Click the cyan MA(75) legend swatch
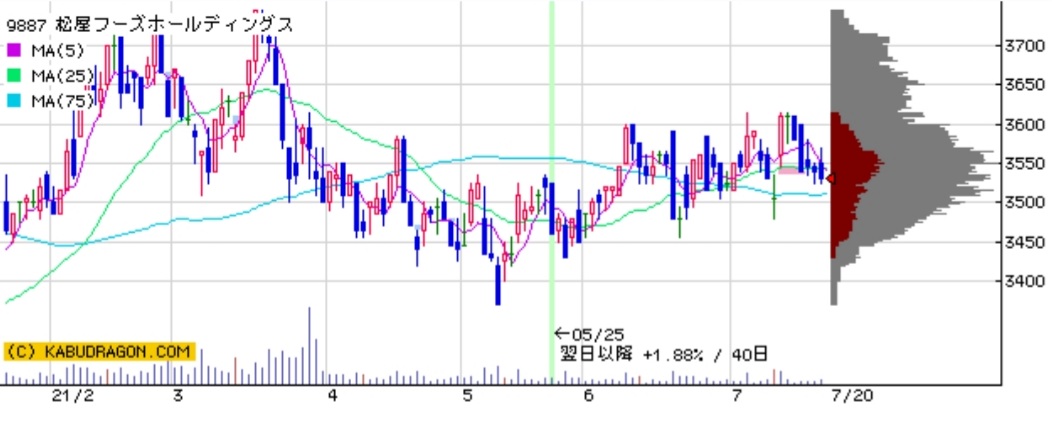The image size is (1052, 425). pos(13,101)
